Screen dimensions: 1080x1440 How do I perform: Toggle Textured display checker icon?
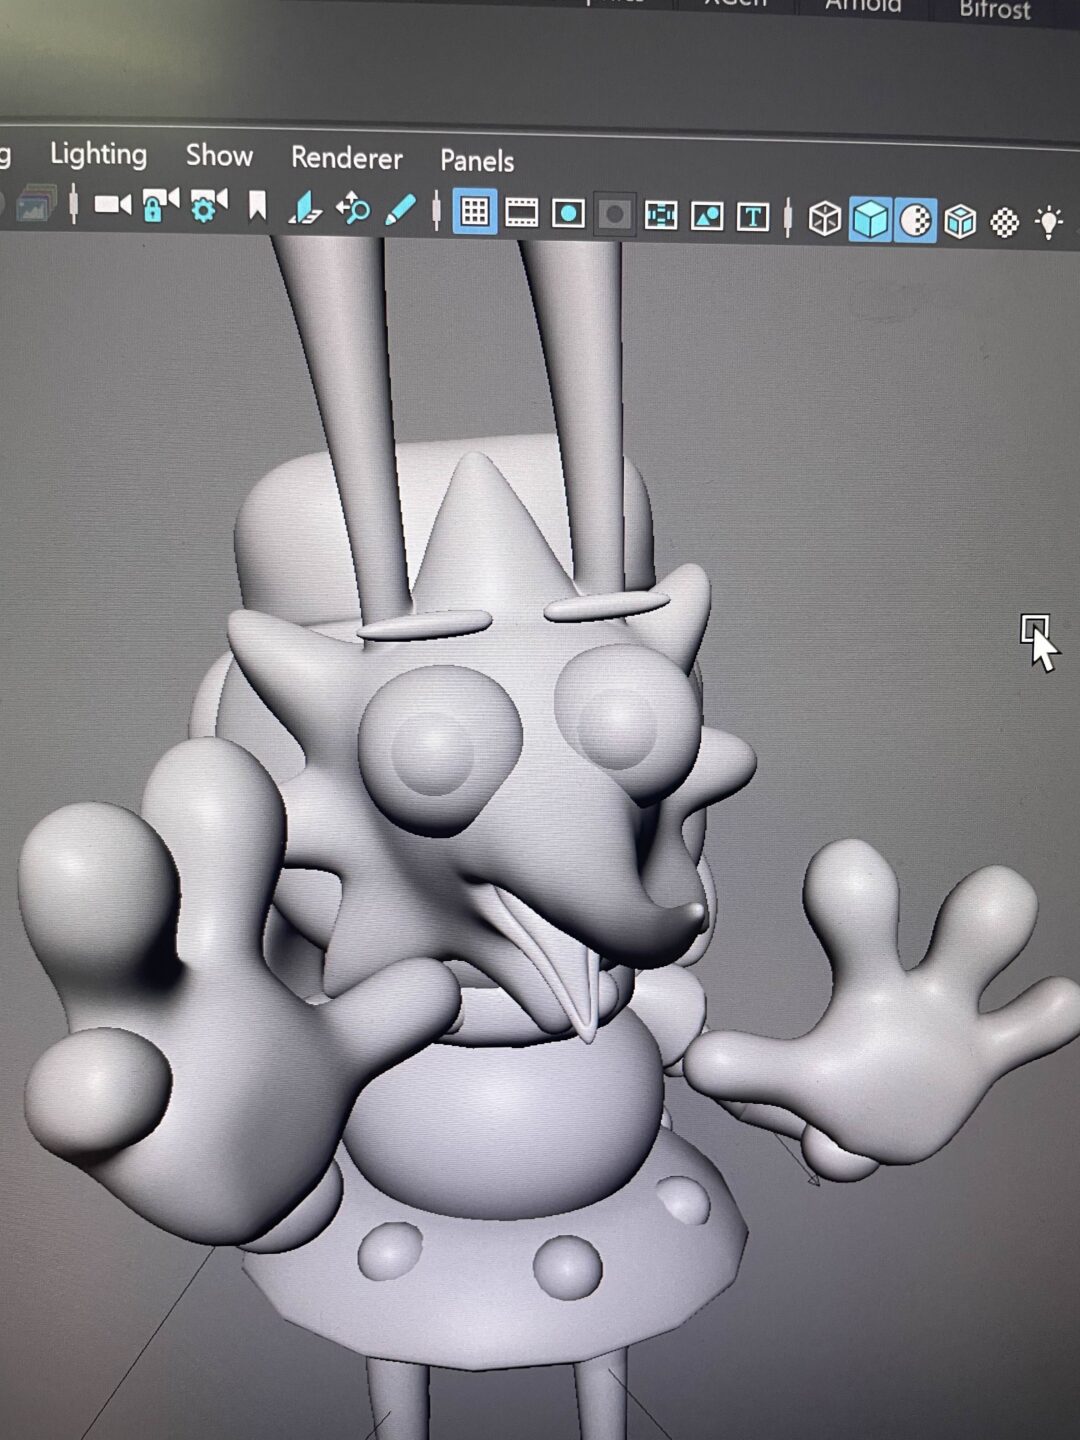coord(1004,222)
